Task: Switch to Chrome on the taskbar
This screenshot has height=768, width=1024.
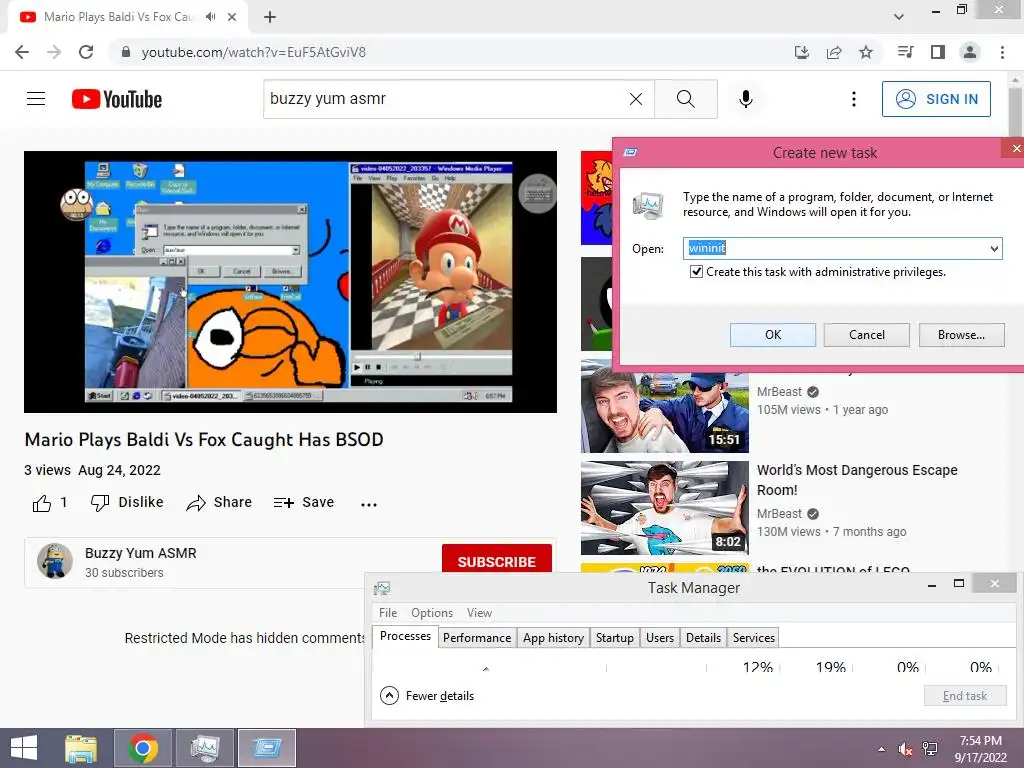Action: coord(143,748)
